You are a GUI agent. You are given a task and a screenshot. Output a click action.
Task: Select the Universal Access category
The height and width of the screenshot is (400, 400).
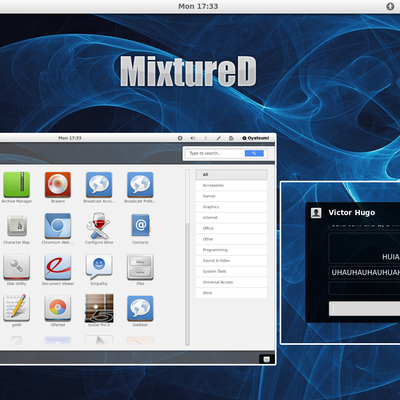(231, 282)
